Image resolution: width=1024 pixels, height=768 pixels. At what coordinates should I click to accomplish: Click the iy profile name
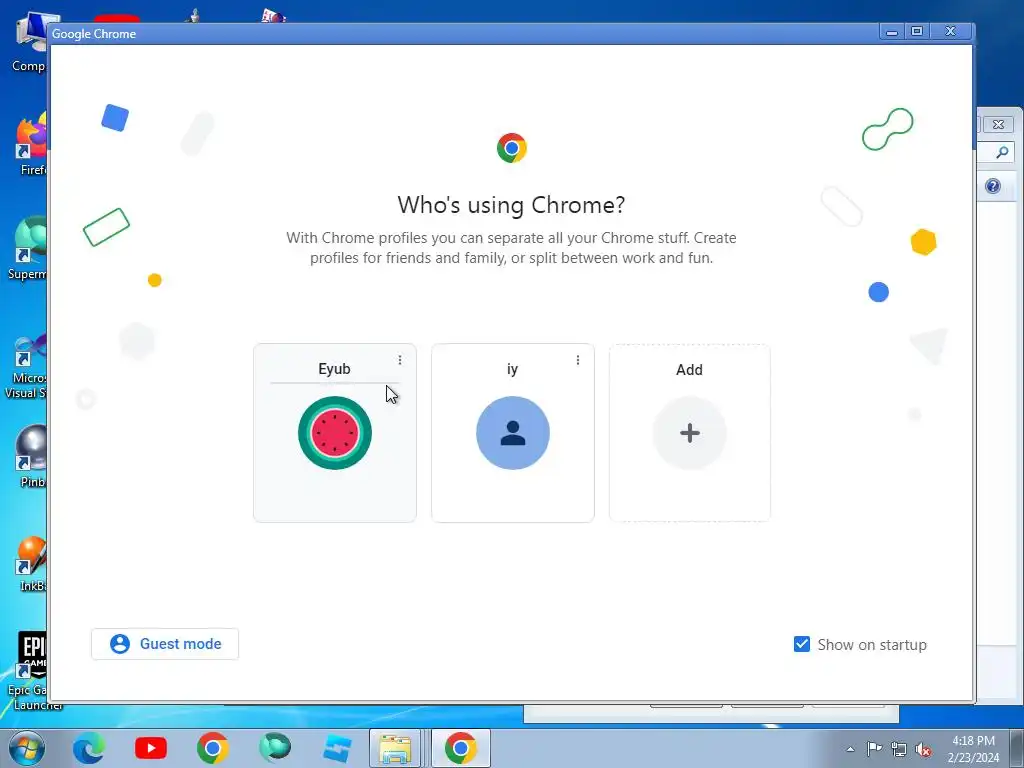(x=512, y=369)
